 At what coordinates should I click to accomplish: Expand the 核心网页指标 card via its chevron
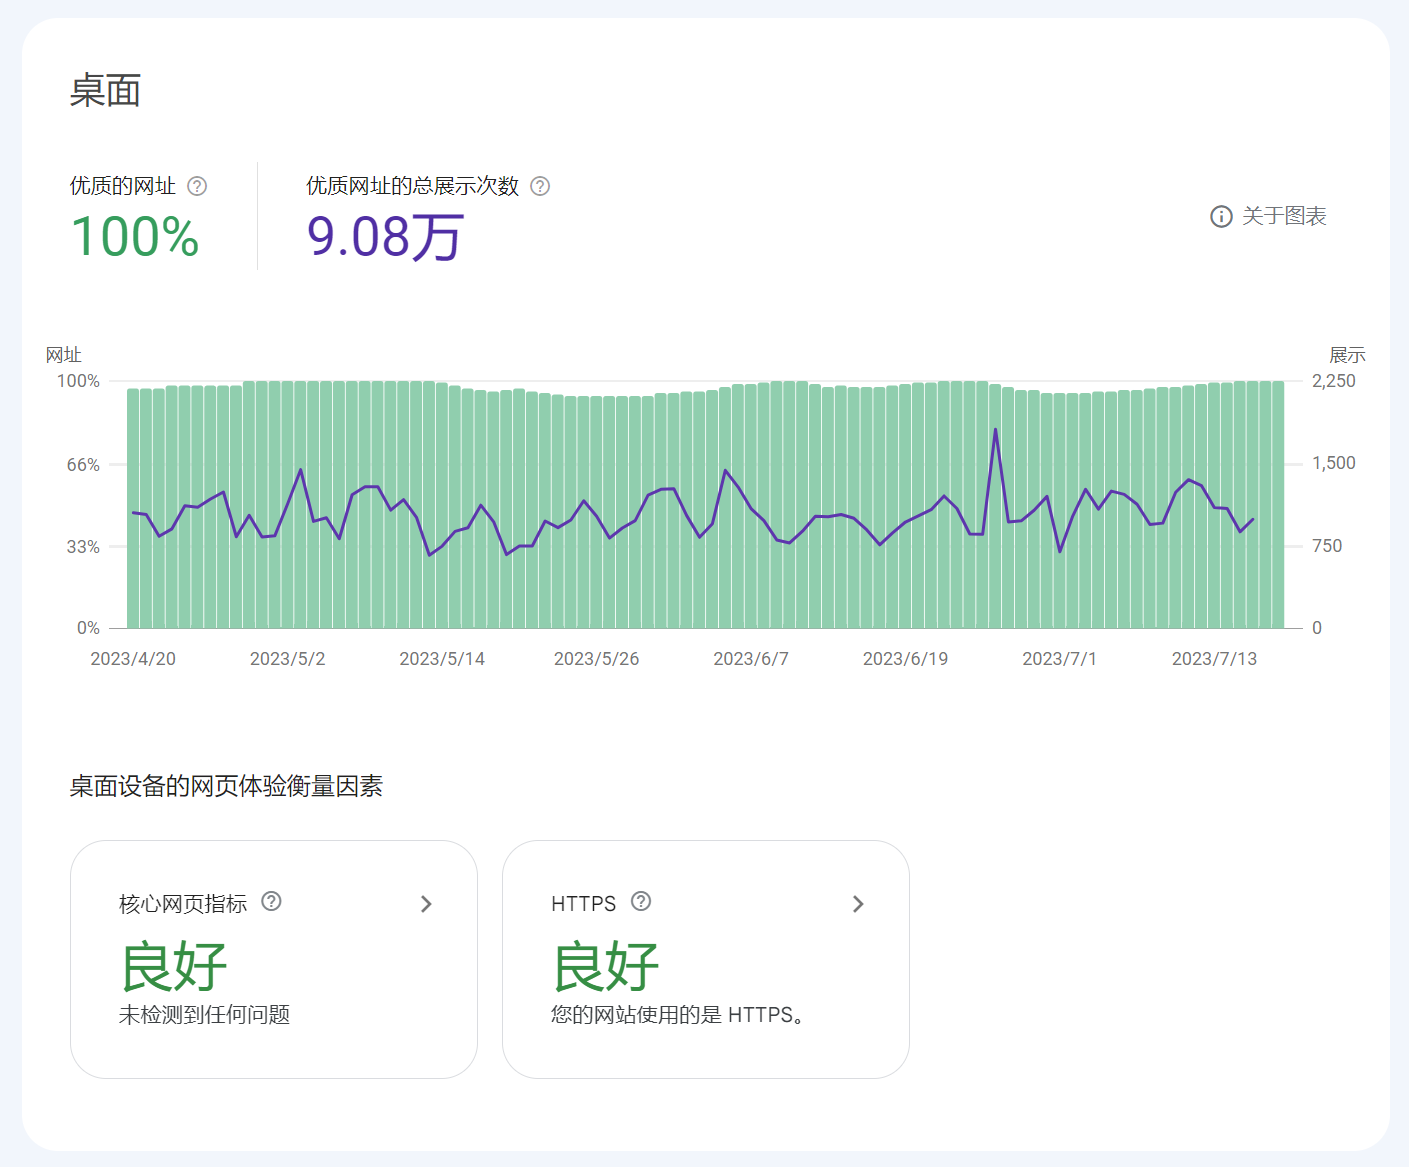click(426, 904)
